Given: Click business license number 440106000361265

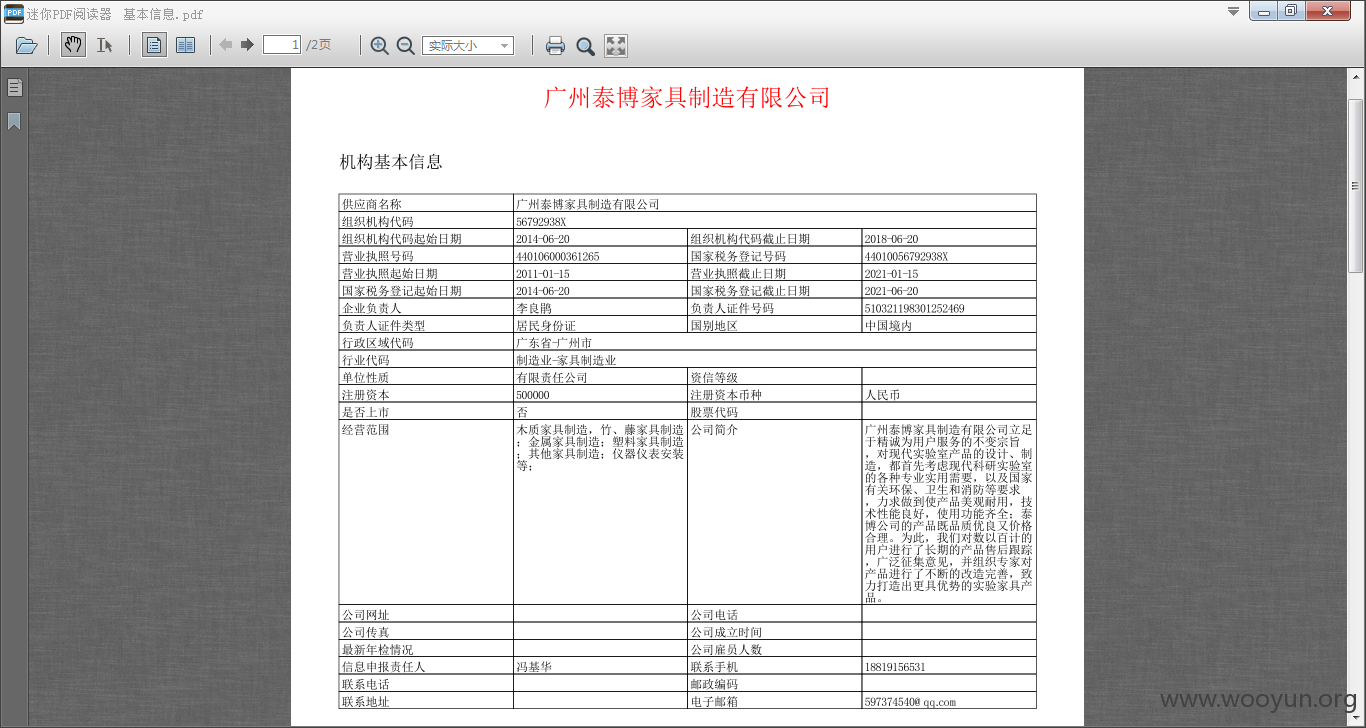Looking at the screenshot, I should pos(558,256).
